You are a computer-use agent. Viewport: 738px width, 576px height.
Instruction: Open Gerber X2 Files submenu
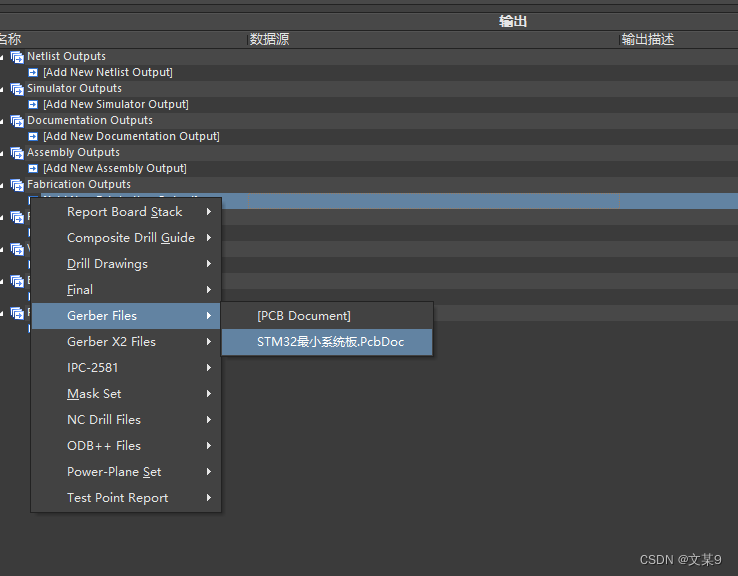pos(126,342)
